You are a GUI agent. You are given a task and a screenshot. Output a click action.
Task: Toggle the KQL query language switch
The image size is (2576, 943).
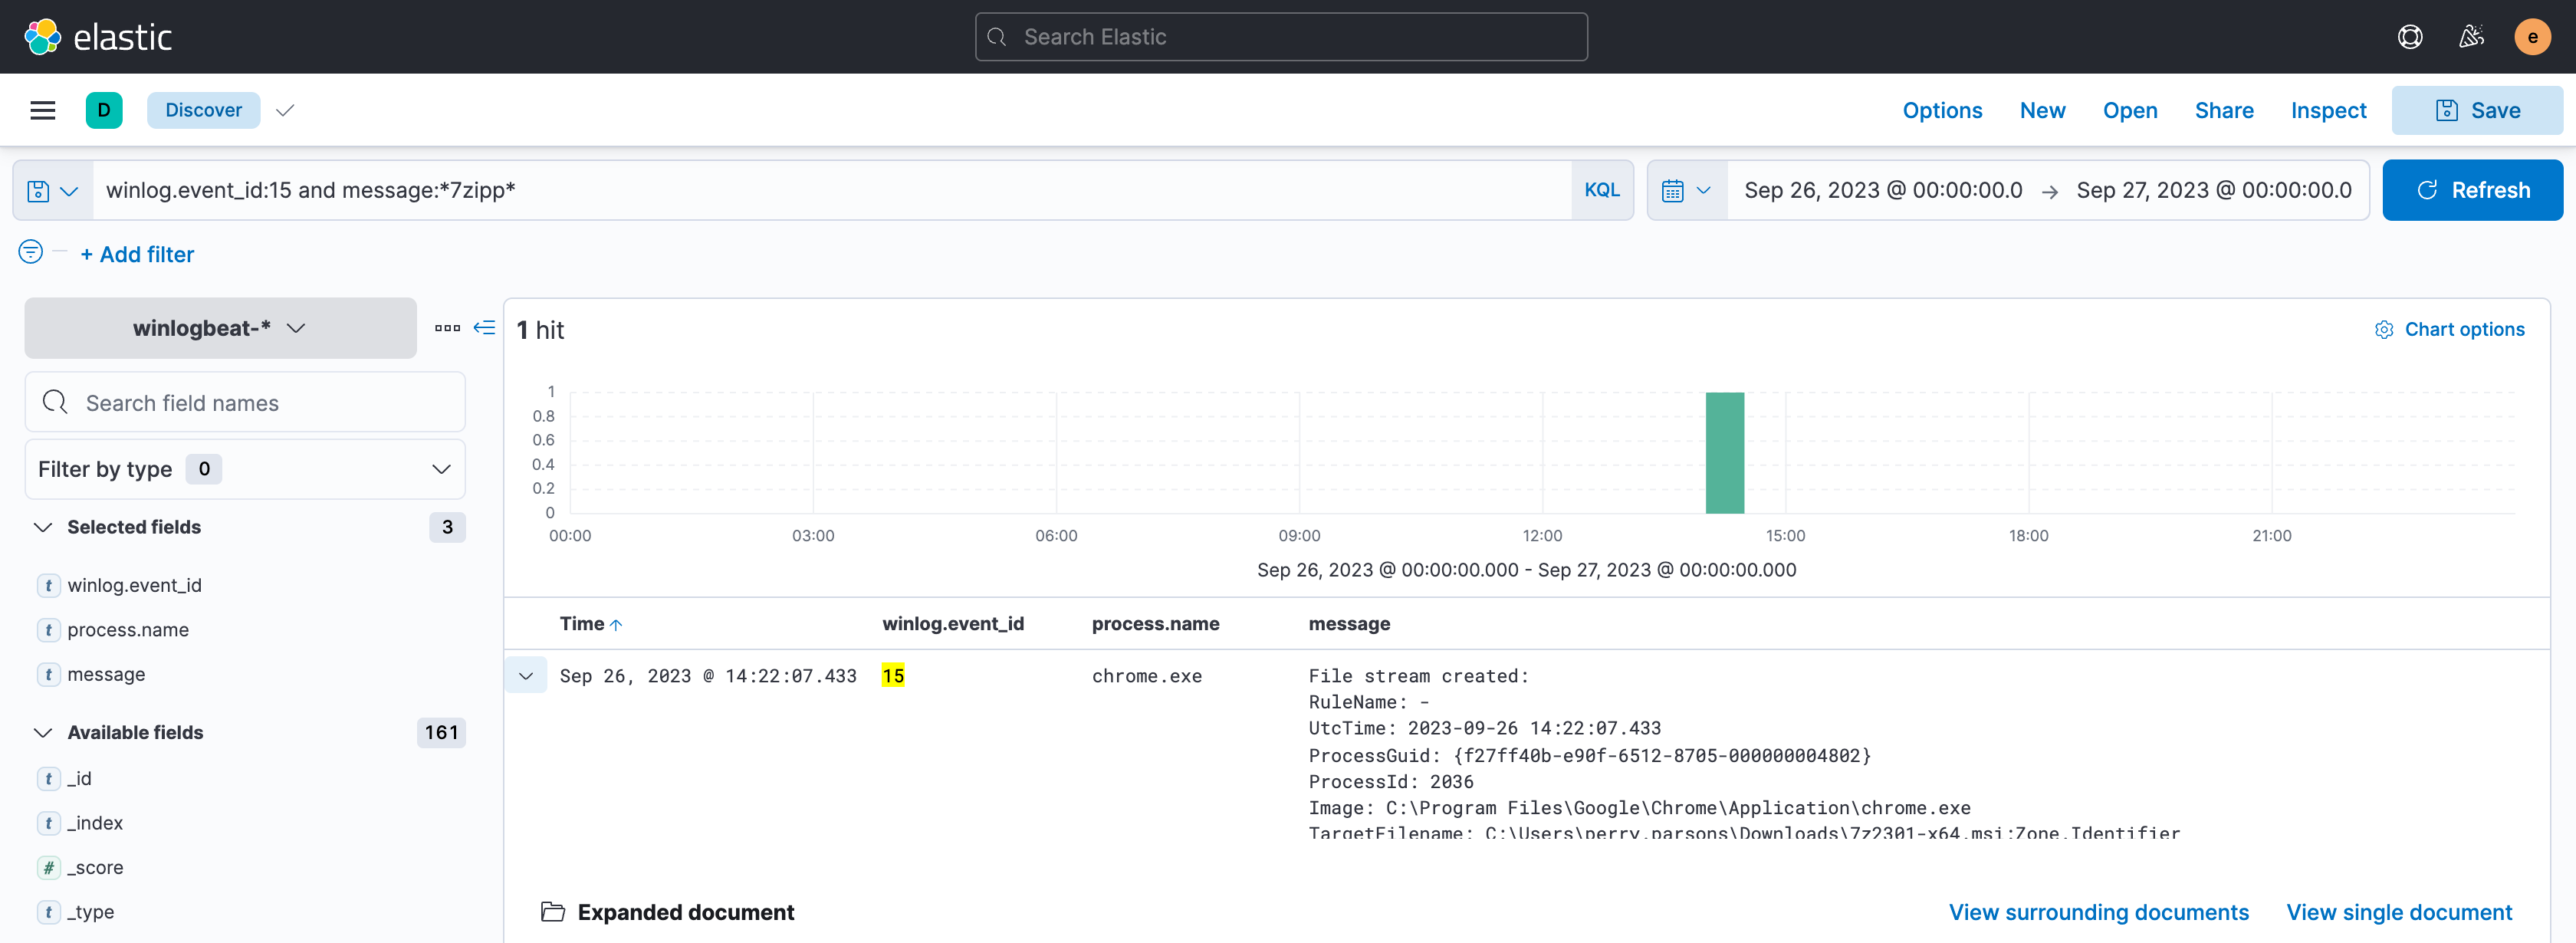click(x=1601, y=190)
